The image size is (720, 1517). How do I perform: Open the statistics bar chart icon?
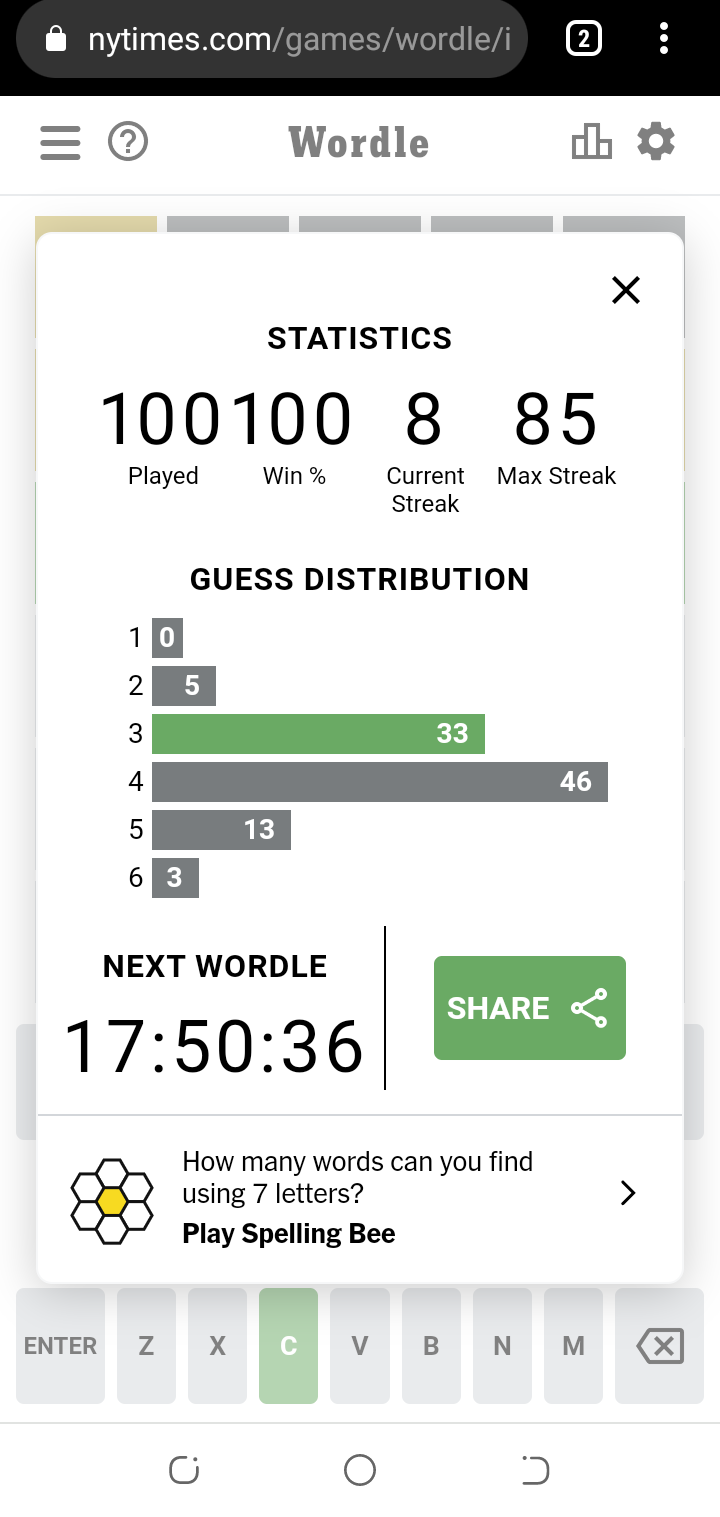click(x=591, y=142)
